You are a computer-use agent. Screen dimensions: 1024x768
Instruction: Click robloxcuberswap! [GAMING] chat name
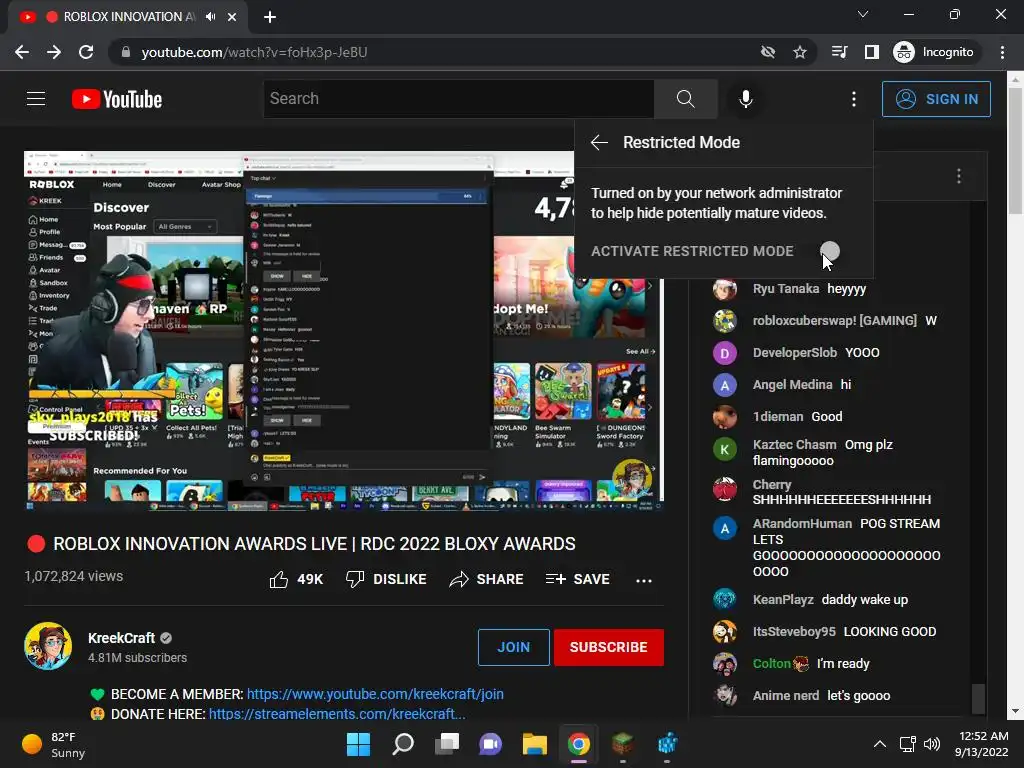click(835, 321)
